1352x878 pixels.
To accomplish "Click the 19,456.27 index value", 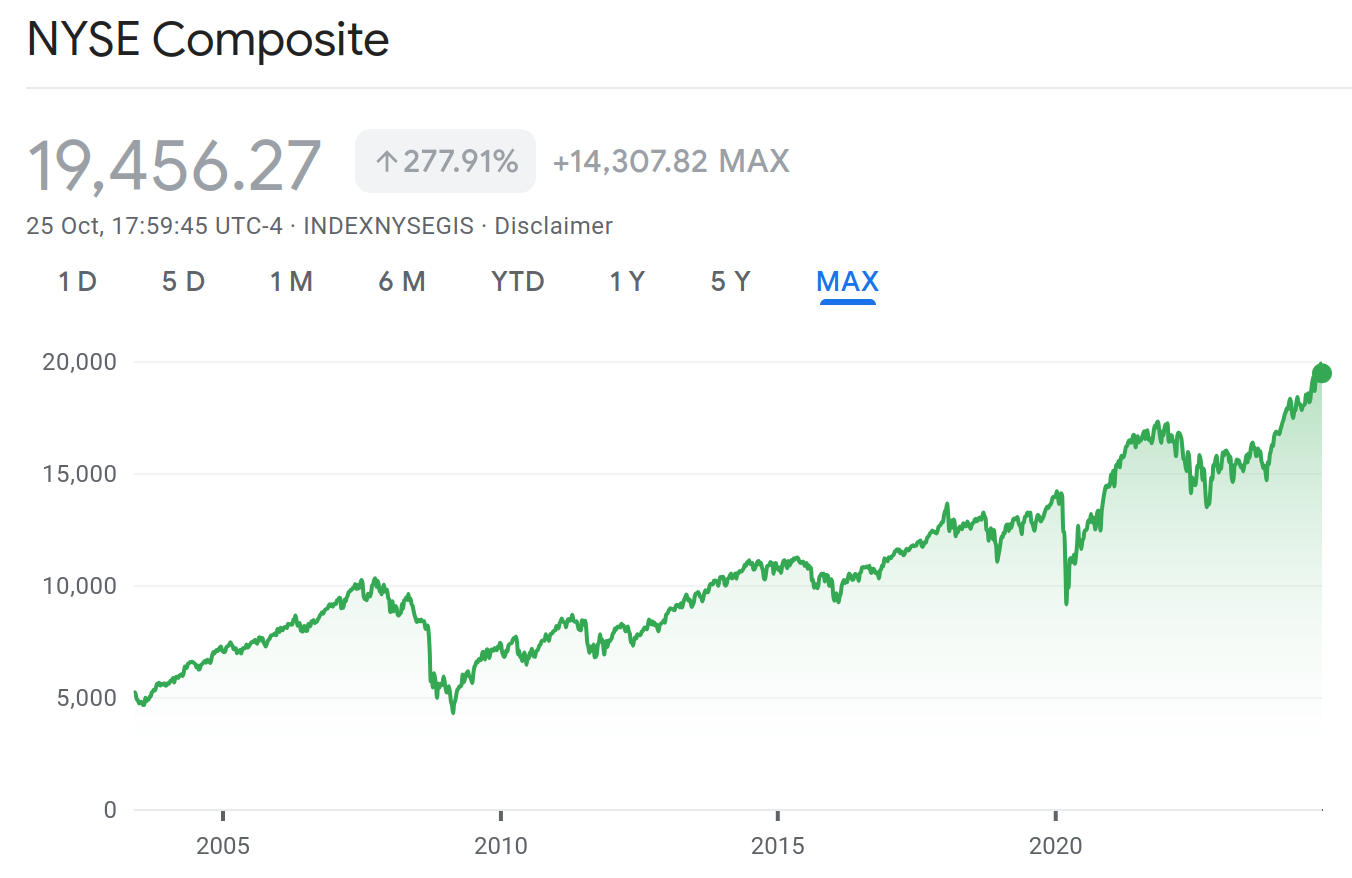I will pyautogui.click(x=174, y=164).
